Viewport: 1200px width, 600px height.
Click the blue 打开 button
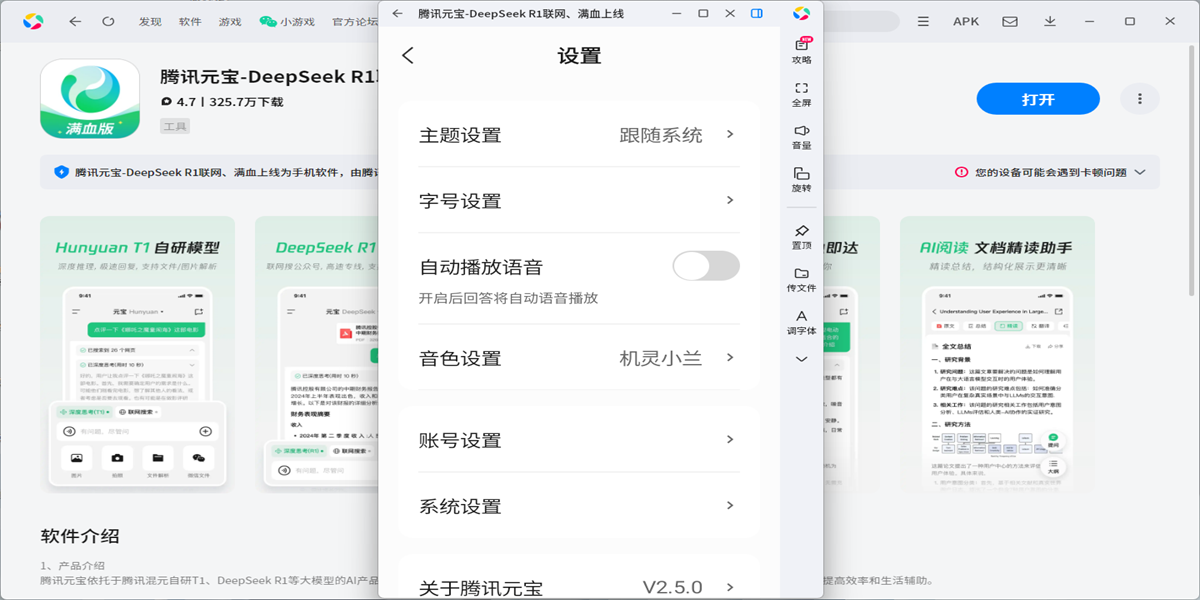[x=1037, y=99]
